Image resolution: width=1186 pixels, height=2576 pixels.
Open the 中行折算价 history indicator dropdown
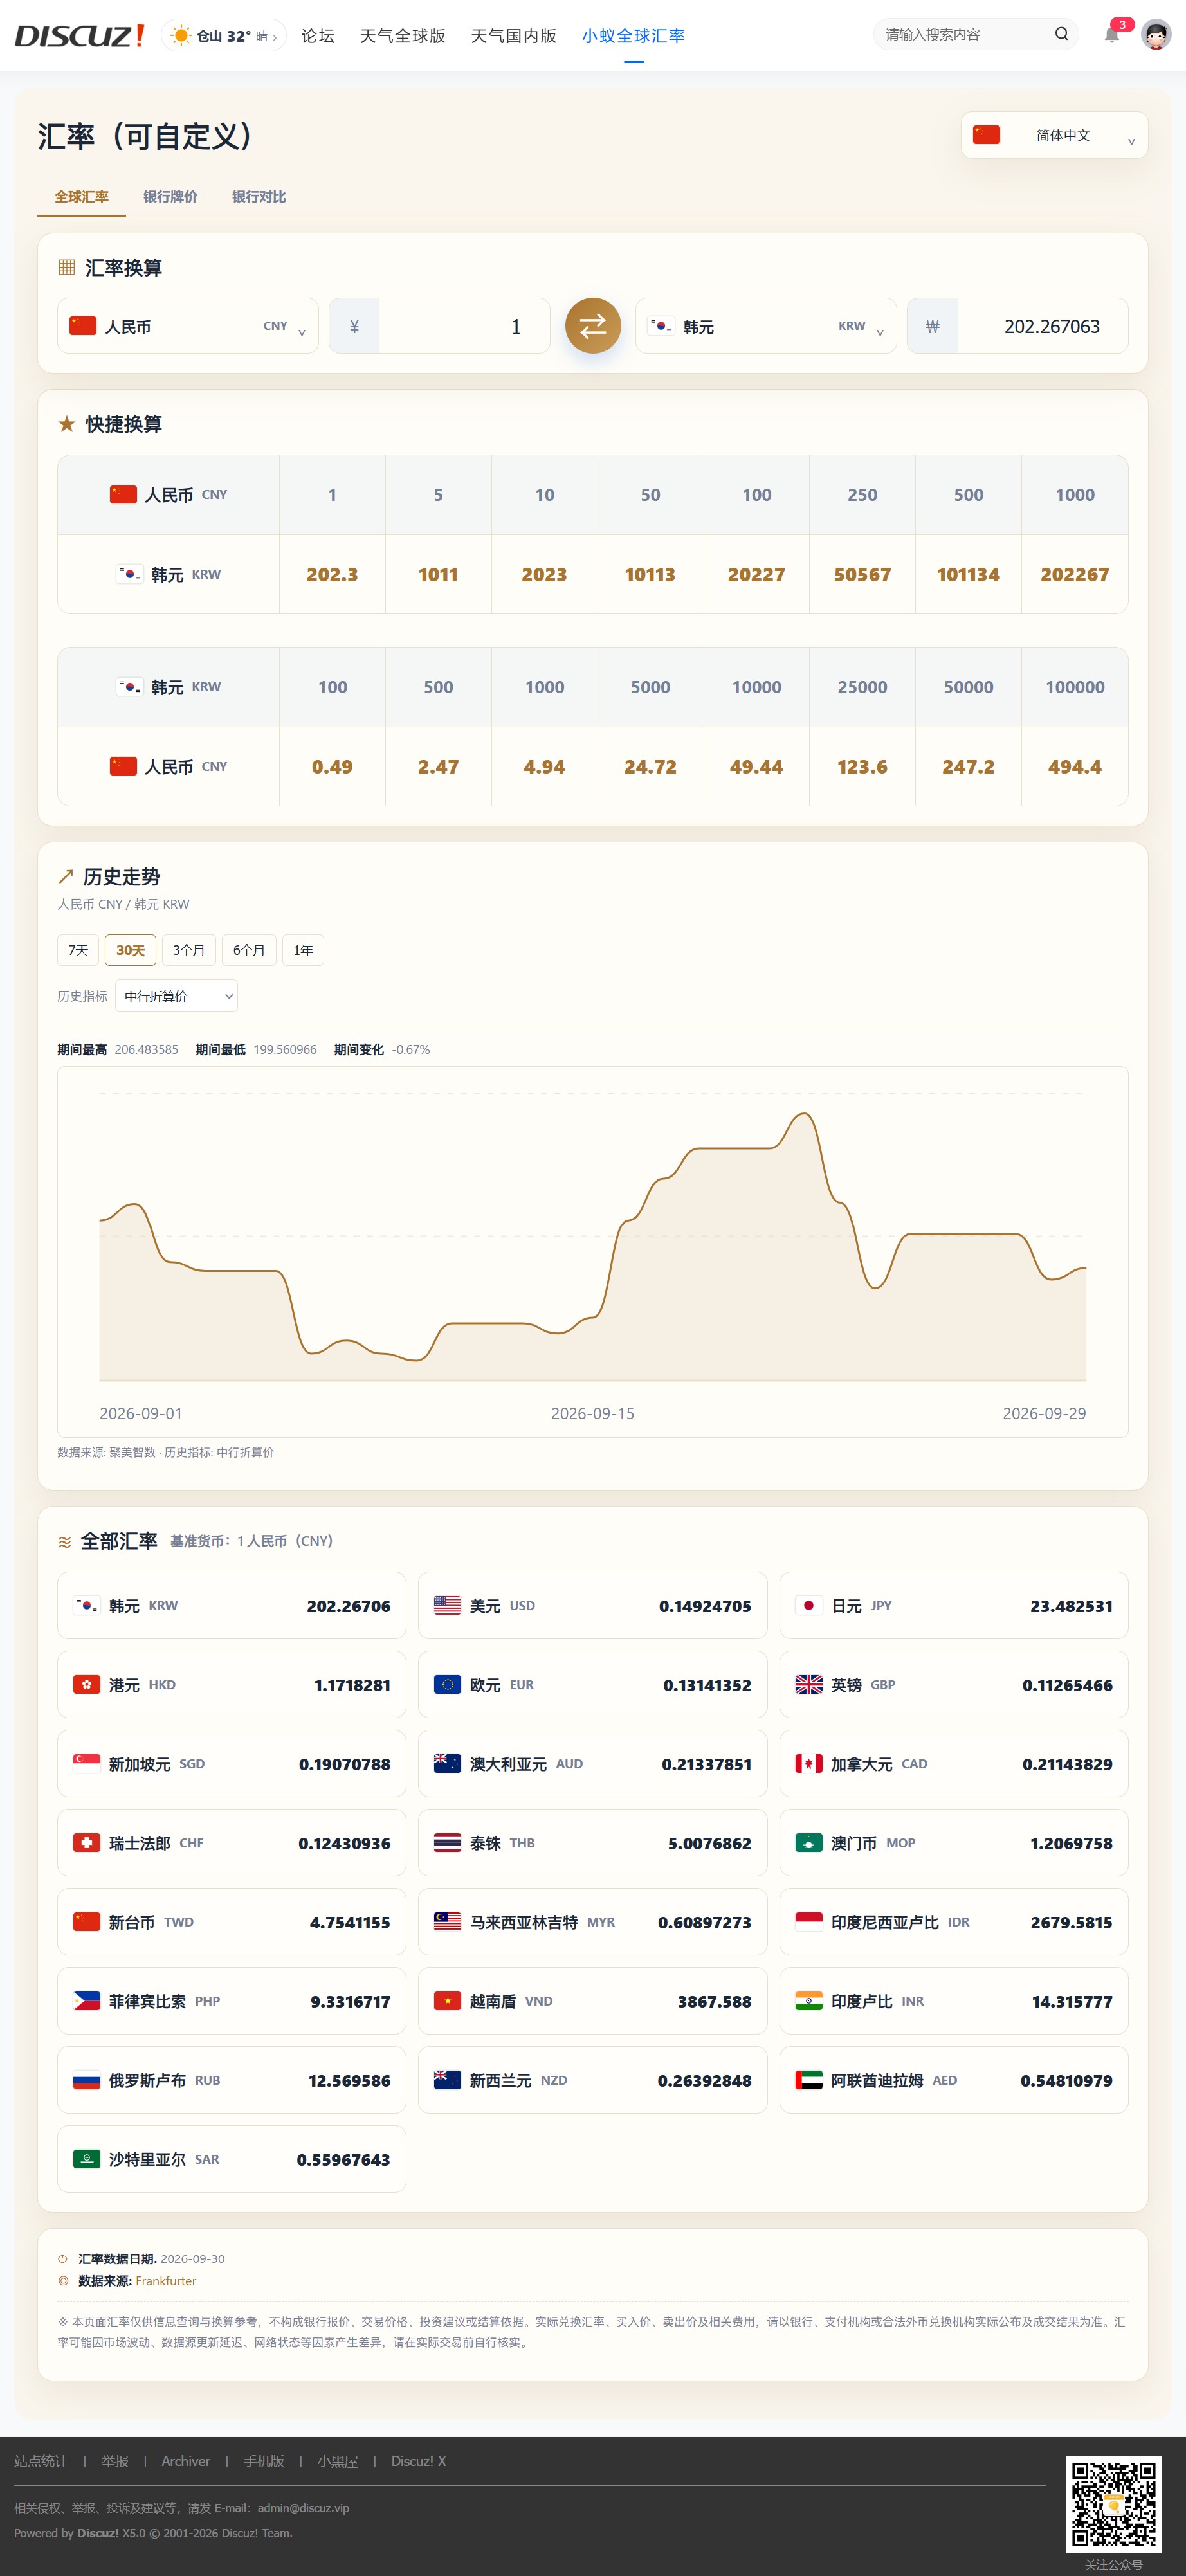click(x=177, y=996)
